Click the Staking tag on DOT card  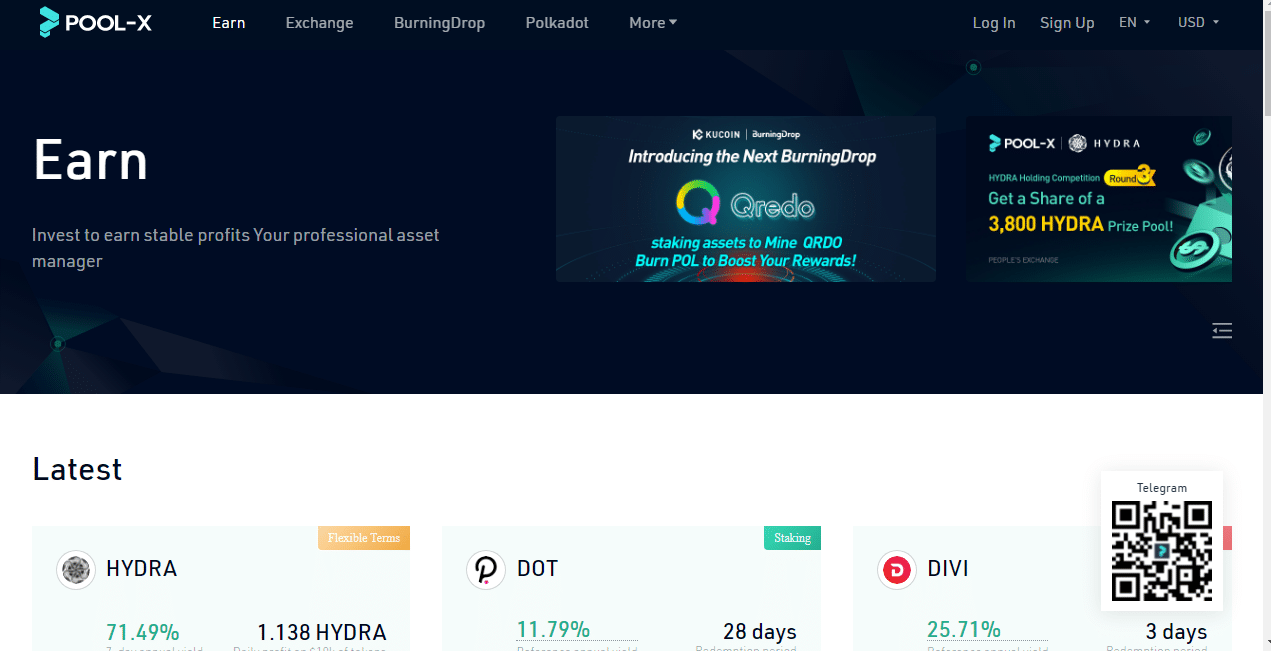pyautogui.click(x=793, y=538)
